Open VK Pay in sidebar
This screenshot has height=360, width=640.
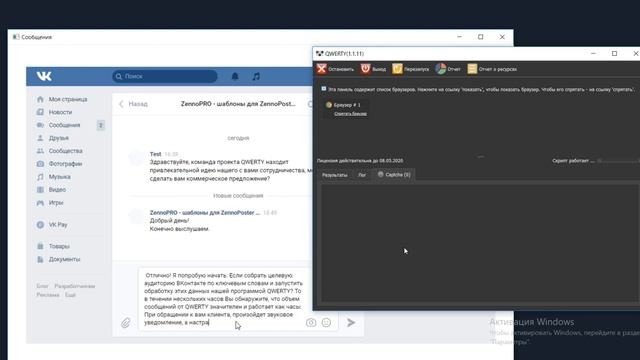point(58,225)
